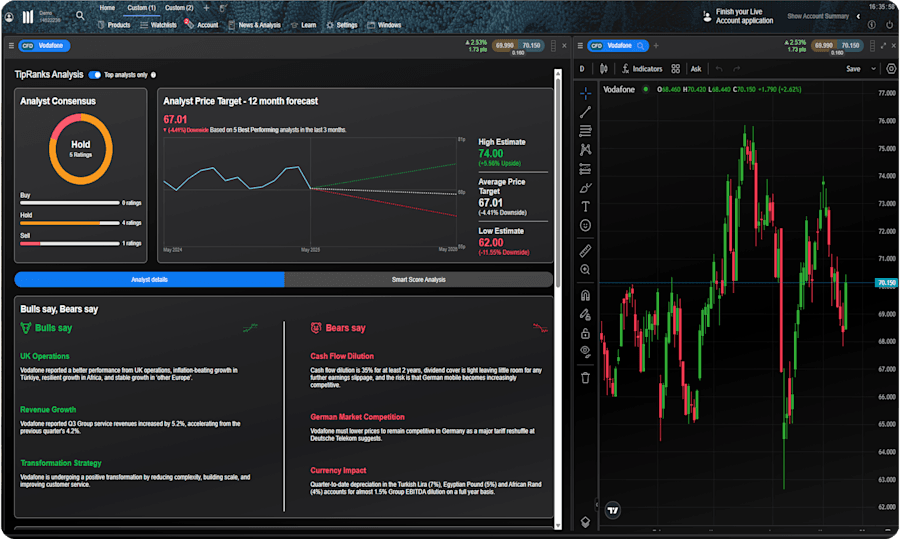The height and width of the screenshot is (539, 900).
Task: Click the Indicators button
Action: pos(641,69)
